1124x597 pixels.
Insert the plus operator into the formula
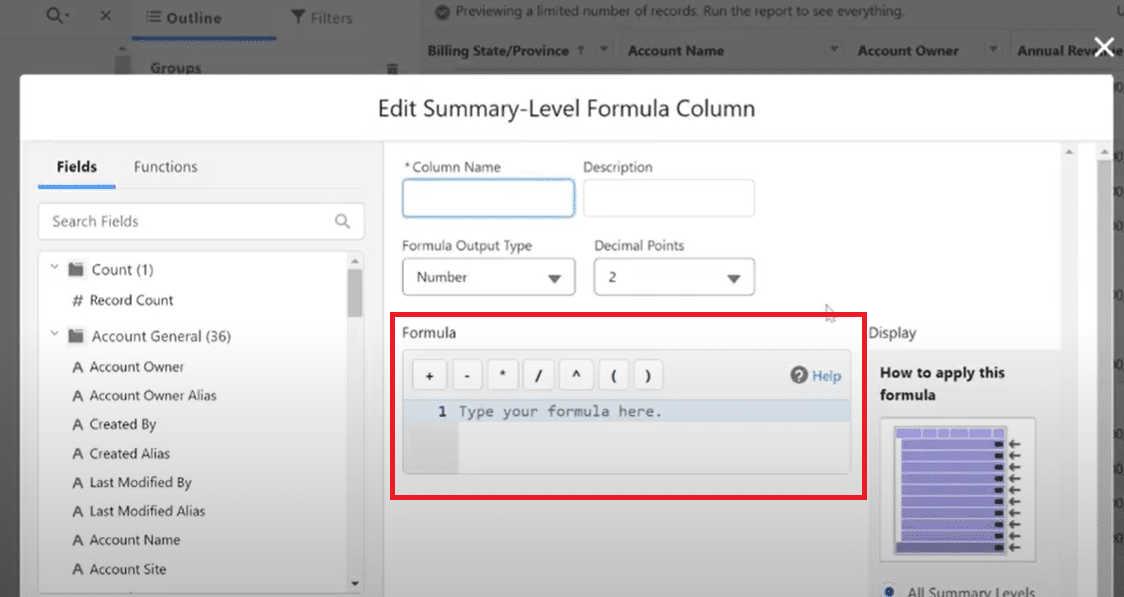[x=429, y=376]
